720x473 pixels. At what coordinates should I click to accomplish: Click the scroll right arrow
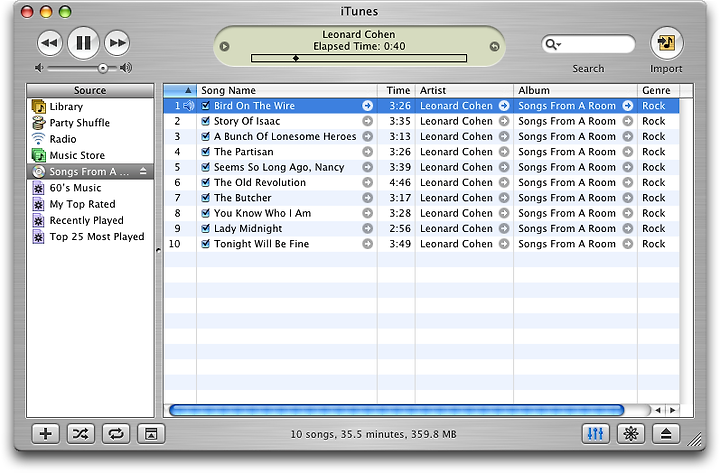(x=672, y=410)
